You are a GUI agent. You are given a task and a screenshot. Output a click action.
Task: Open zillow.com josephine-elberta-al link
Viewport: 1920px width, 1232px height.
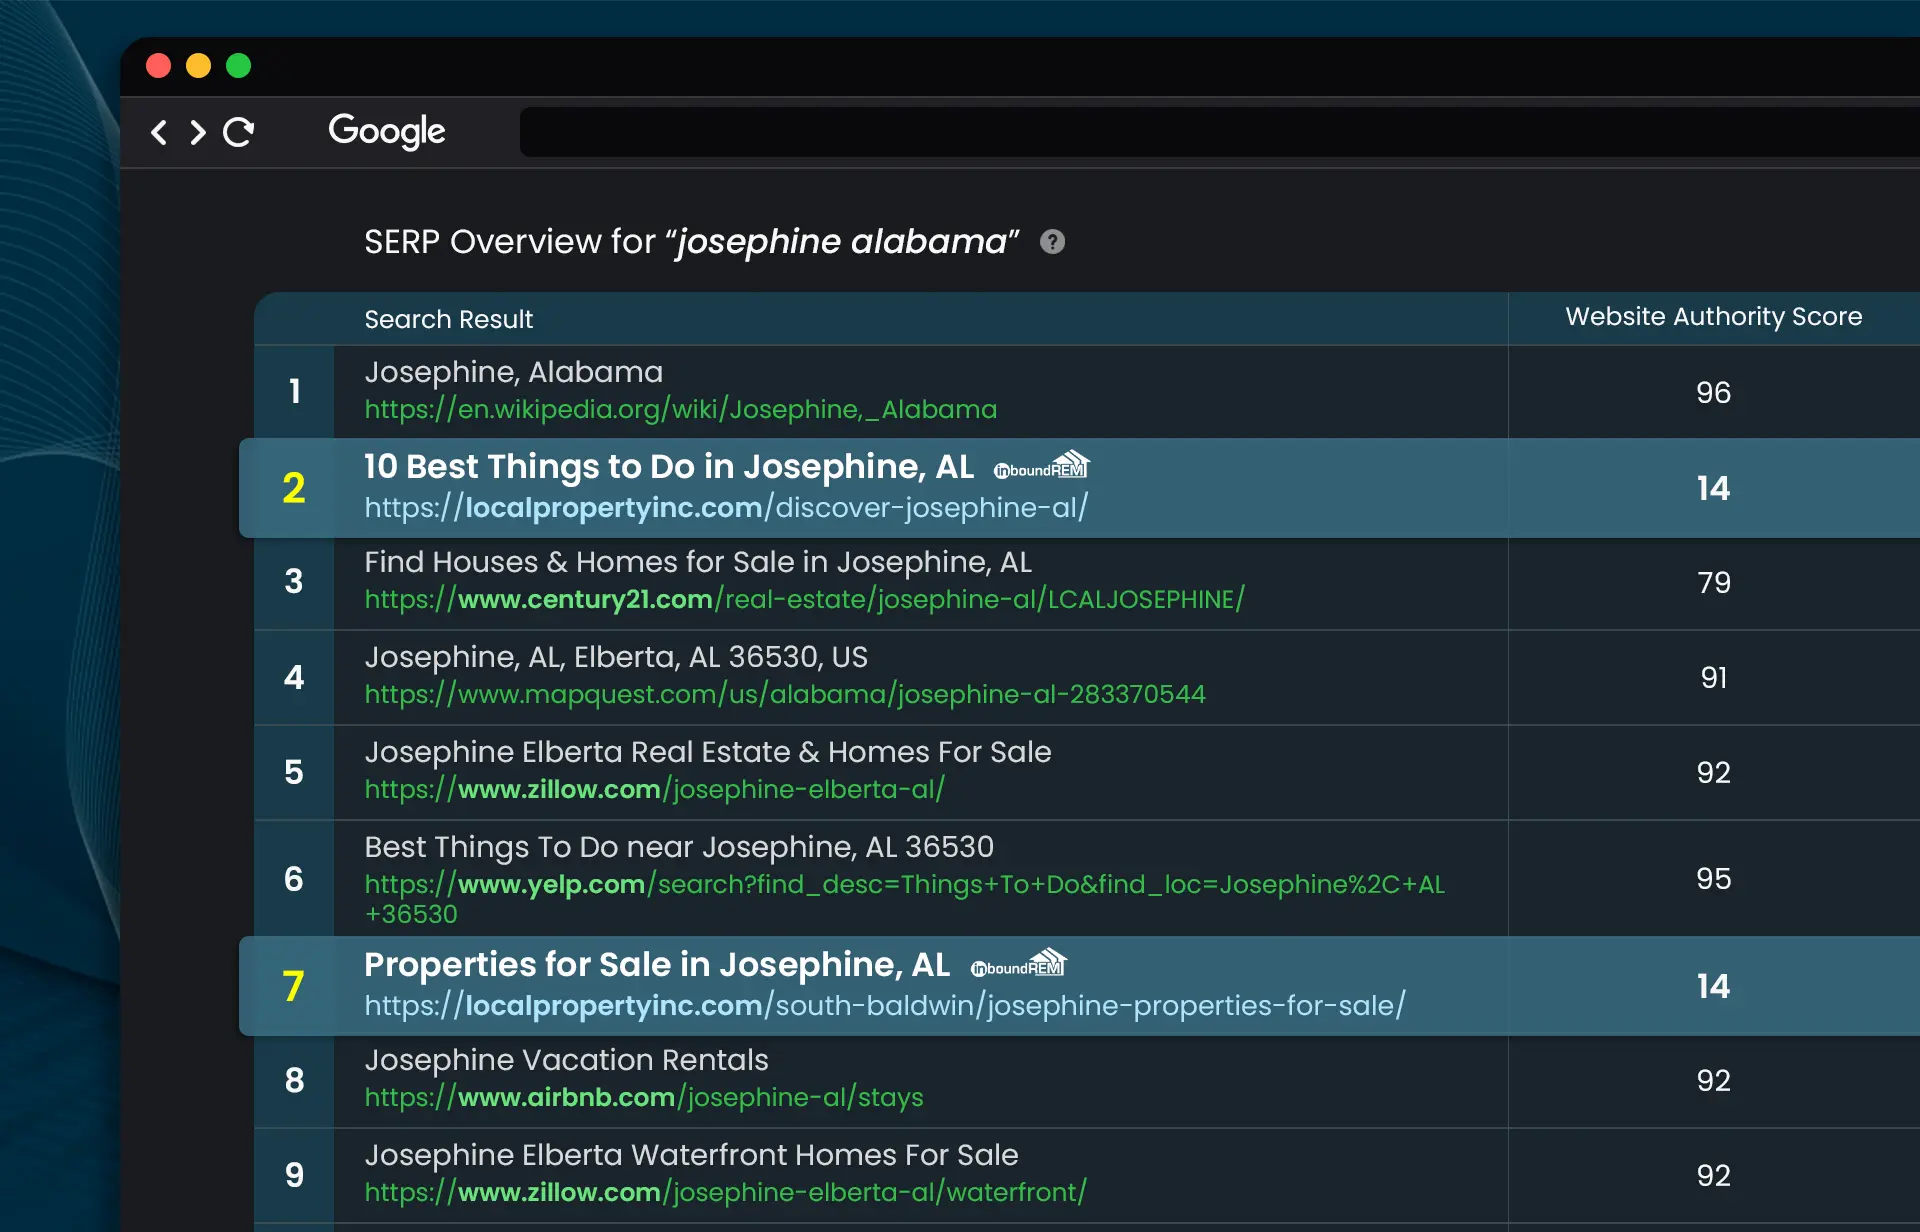(x=654, y=790)
